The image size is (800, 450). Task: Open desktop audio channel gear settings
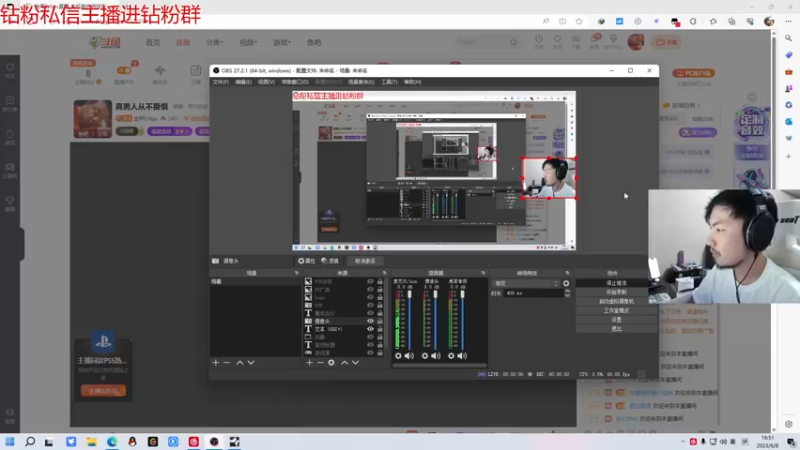[451, 356]
